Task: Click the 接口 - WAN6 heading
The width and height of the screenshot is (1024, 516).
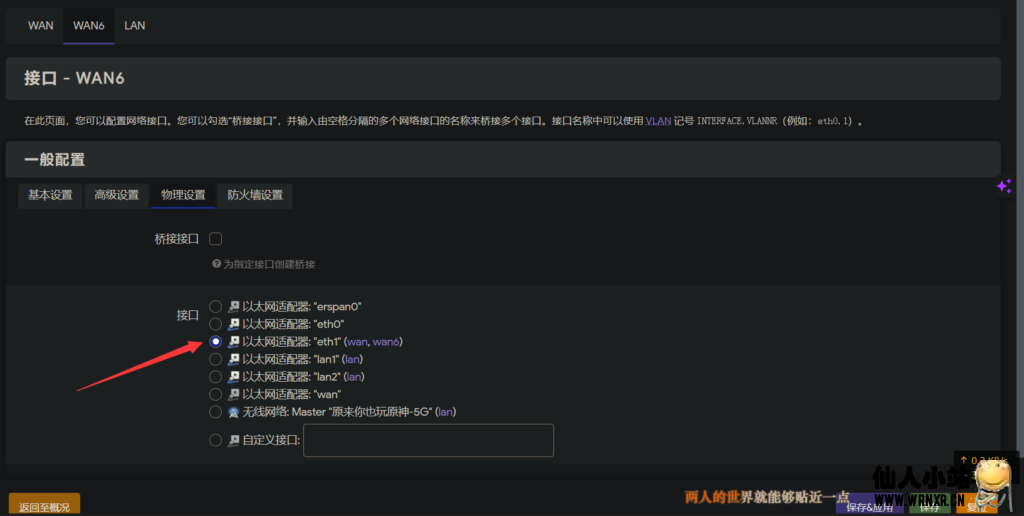Action: tap(74, 79)
